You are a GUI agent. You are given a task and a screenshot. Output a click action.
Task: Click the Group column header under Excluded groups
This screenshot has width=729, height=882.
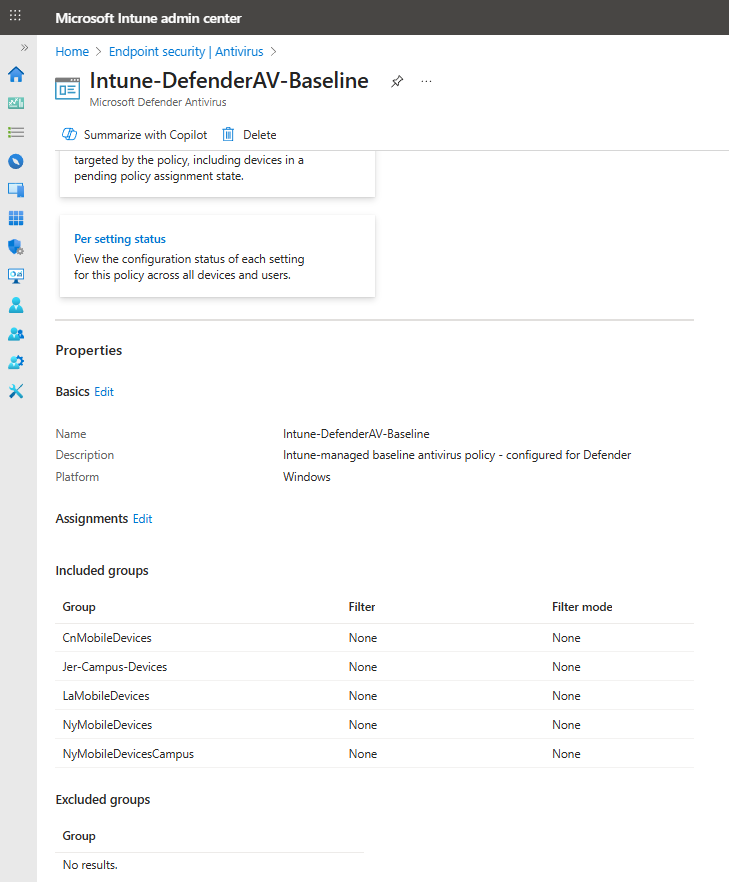79,836
